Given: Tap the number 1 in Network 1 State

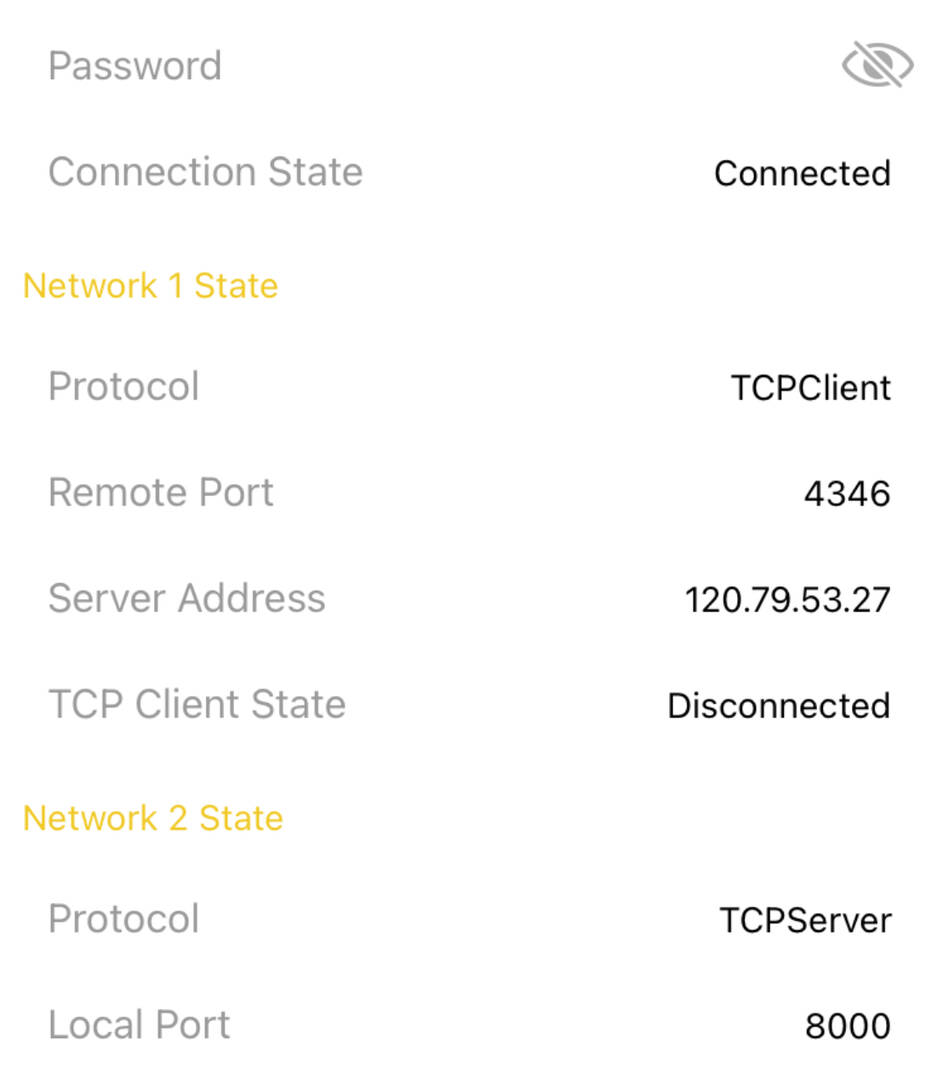Looking at the screenshot, I should coord(176,286).
